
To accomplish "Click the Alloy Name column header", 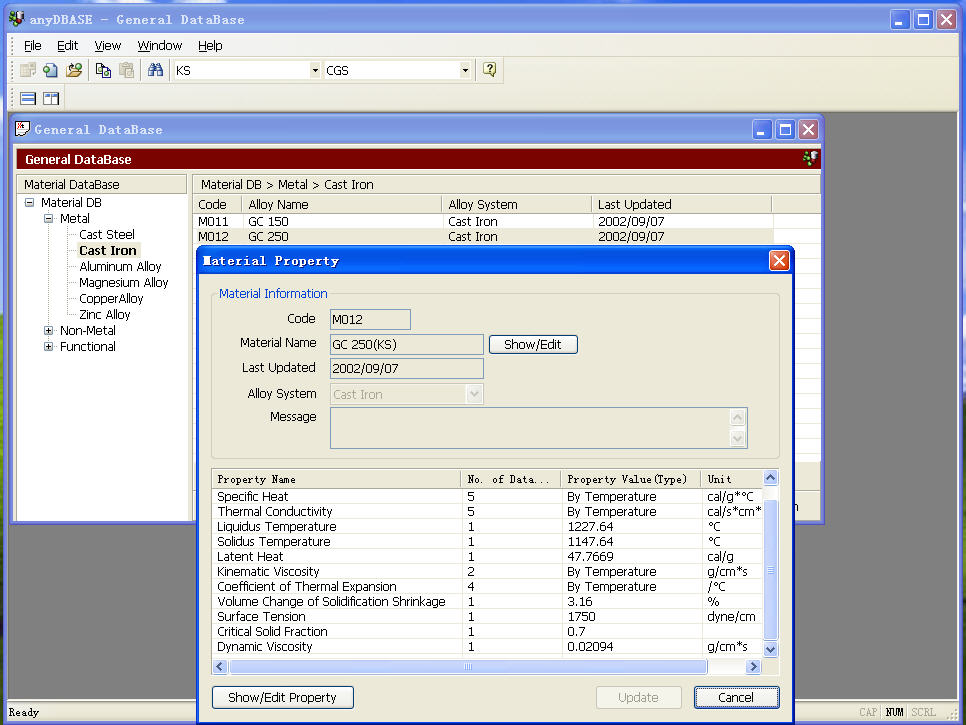I will 342,205.
